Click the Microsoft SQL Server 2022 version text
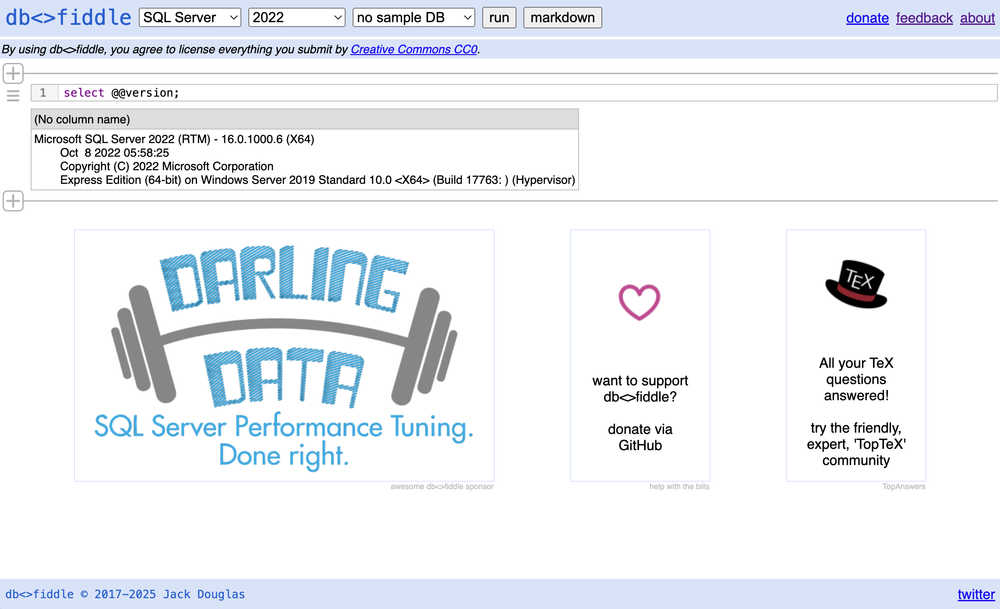 tap(174, 139)
